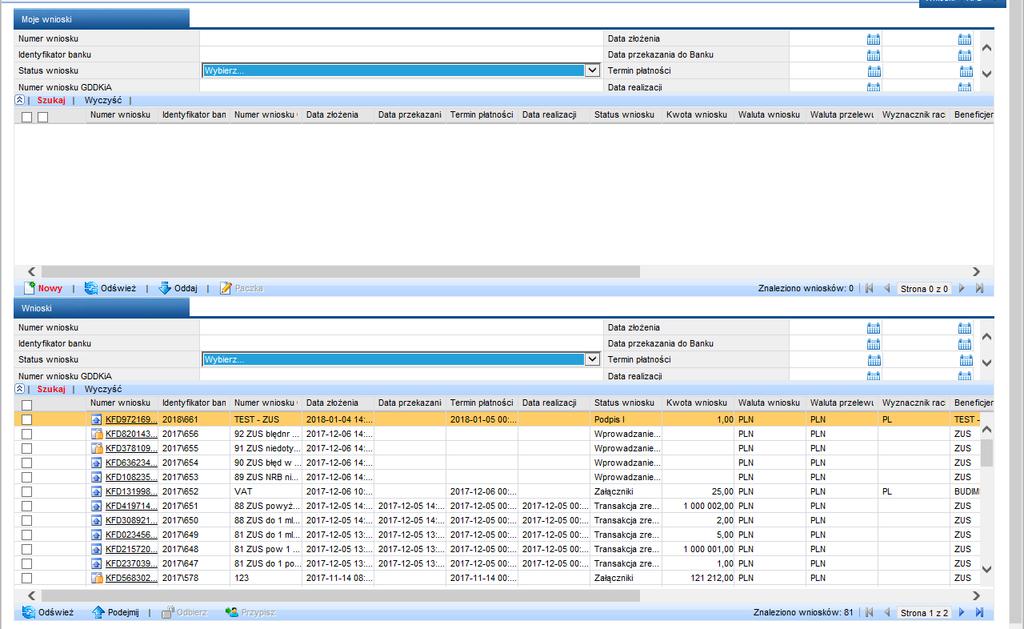Click document icon of row KFD378109
Viewport: 1024px width, 629px height.
point(97,448)
